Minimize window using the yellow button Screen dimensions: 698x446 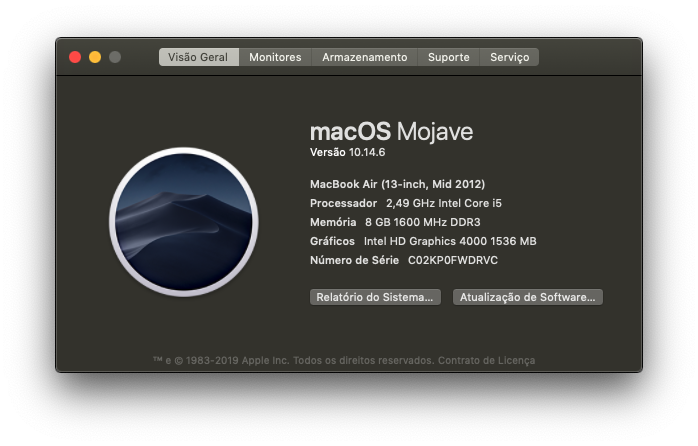point(95,57)
